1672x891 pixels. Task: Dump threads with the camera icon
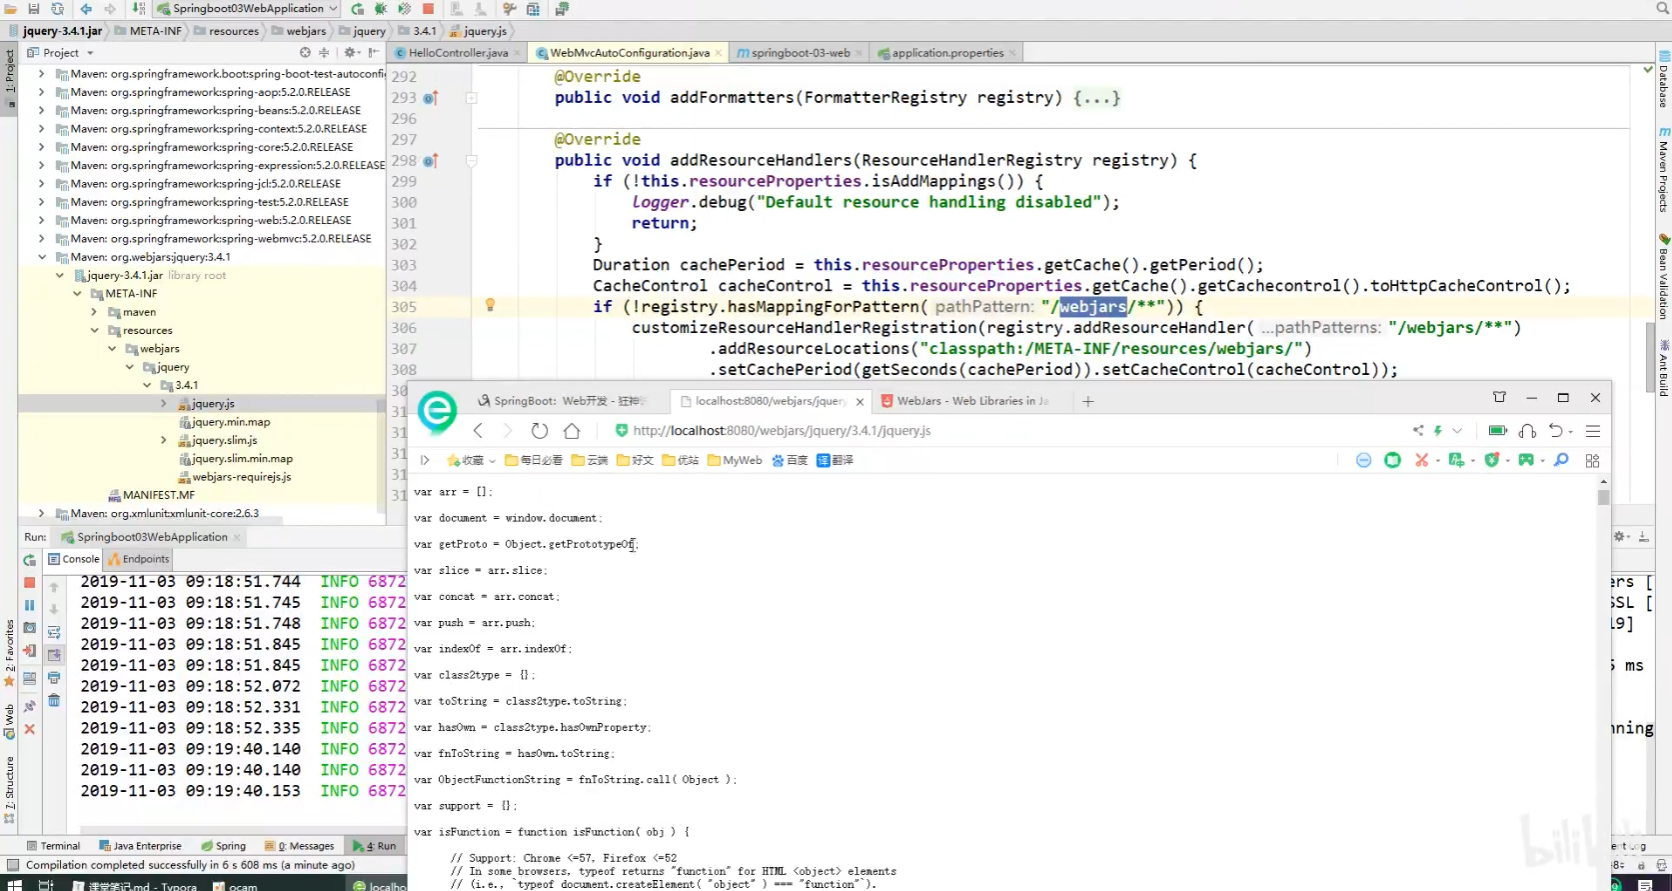click(29, 628)
